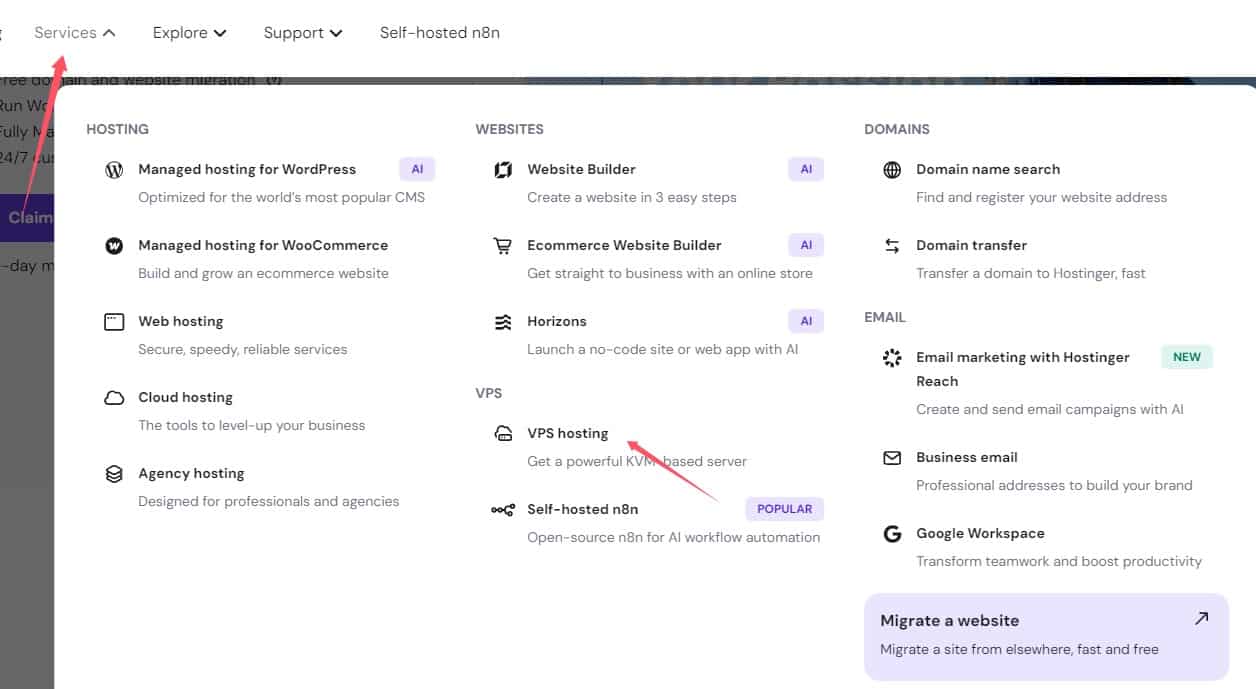
Task: Open the Domain transfer link
Action: (971, 245)
